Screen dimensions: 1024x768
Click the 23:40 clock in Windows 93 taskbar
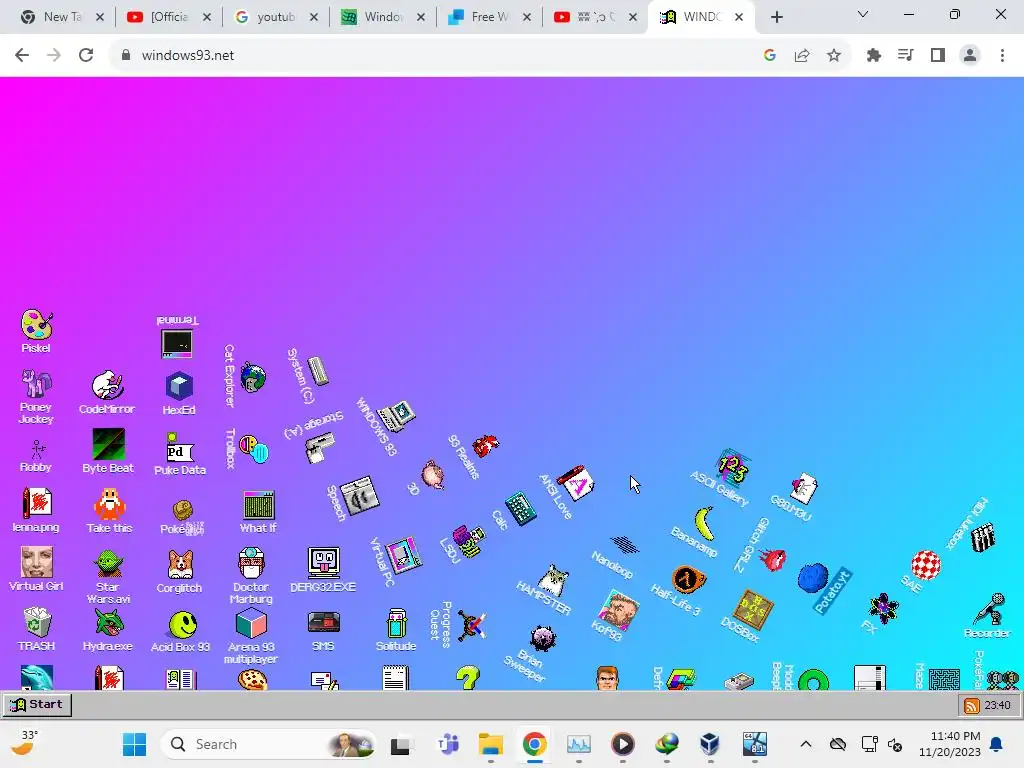(x=997, y=705)
